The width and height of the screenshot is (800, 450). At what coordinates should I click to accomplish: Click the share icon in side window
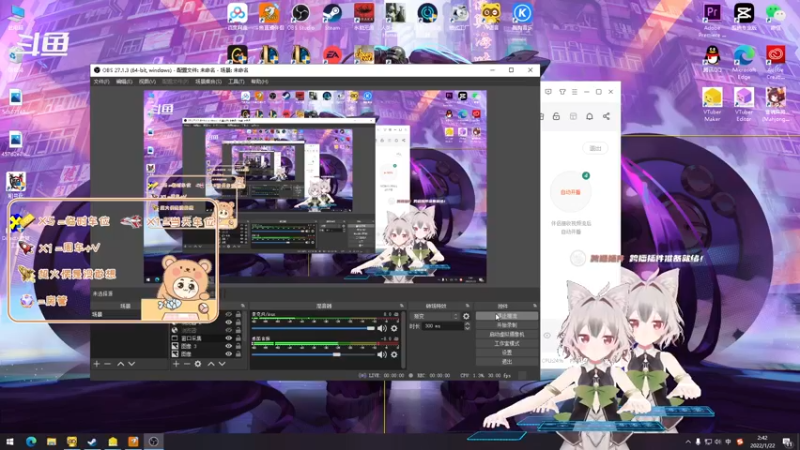606,116
